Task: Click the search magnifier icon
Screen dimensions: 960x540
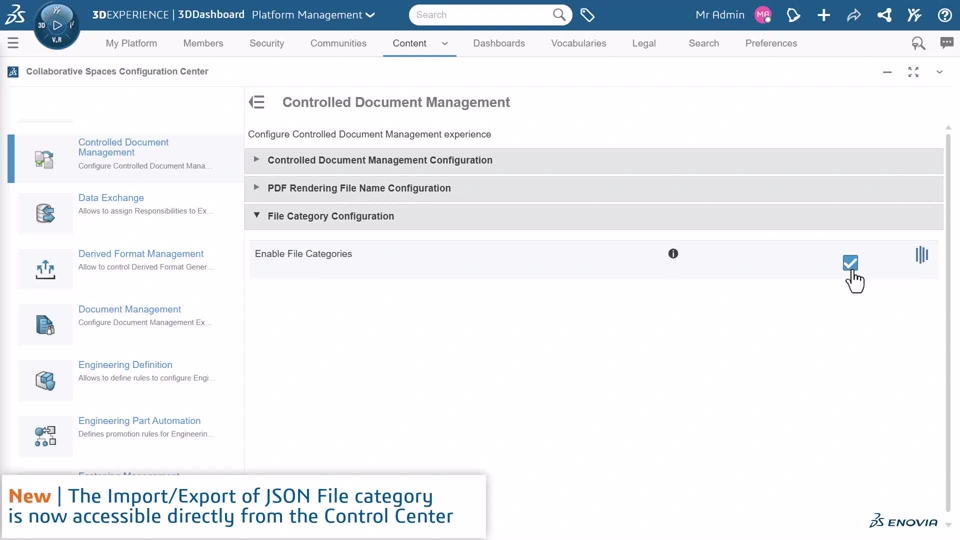Action: click(x=559, y=15)
